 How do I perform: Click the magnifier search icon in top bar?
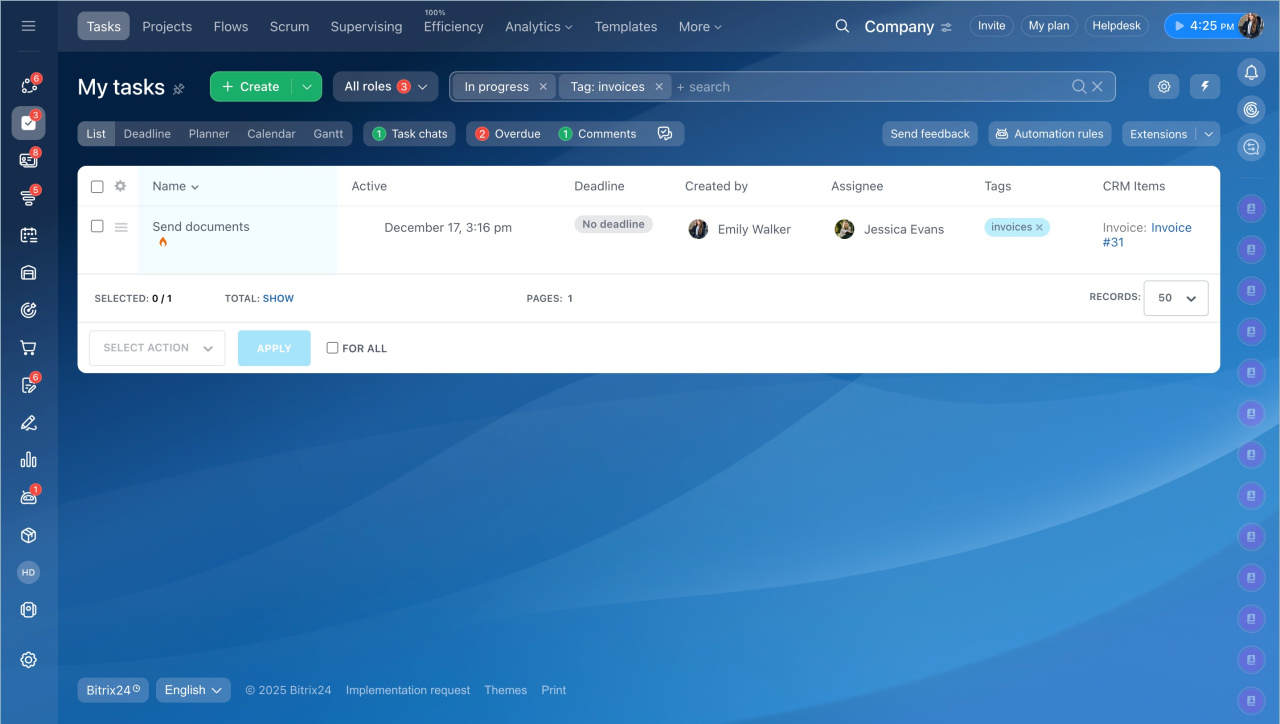pos(842,26)
